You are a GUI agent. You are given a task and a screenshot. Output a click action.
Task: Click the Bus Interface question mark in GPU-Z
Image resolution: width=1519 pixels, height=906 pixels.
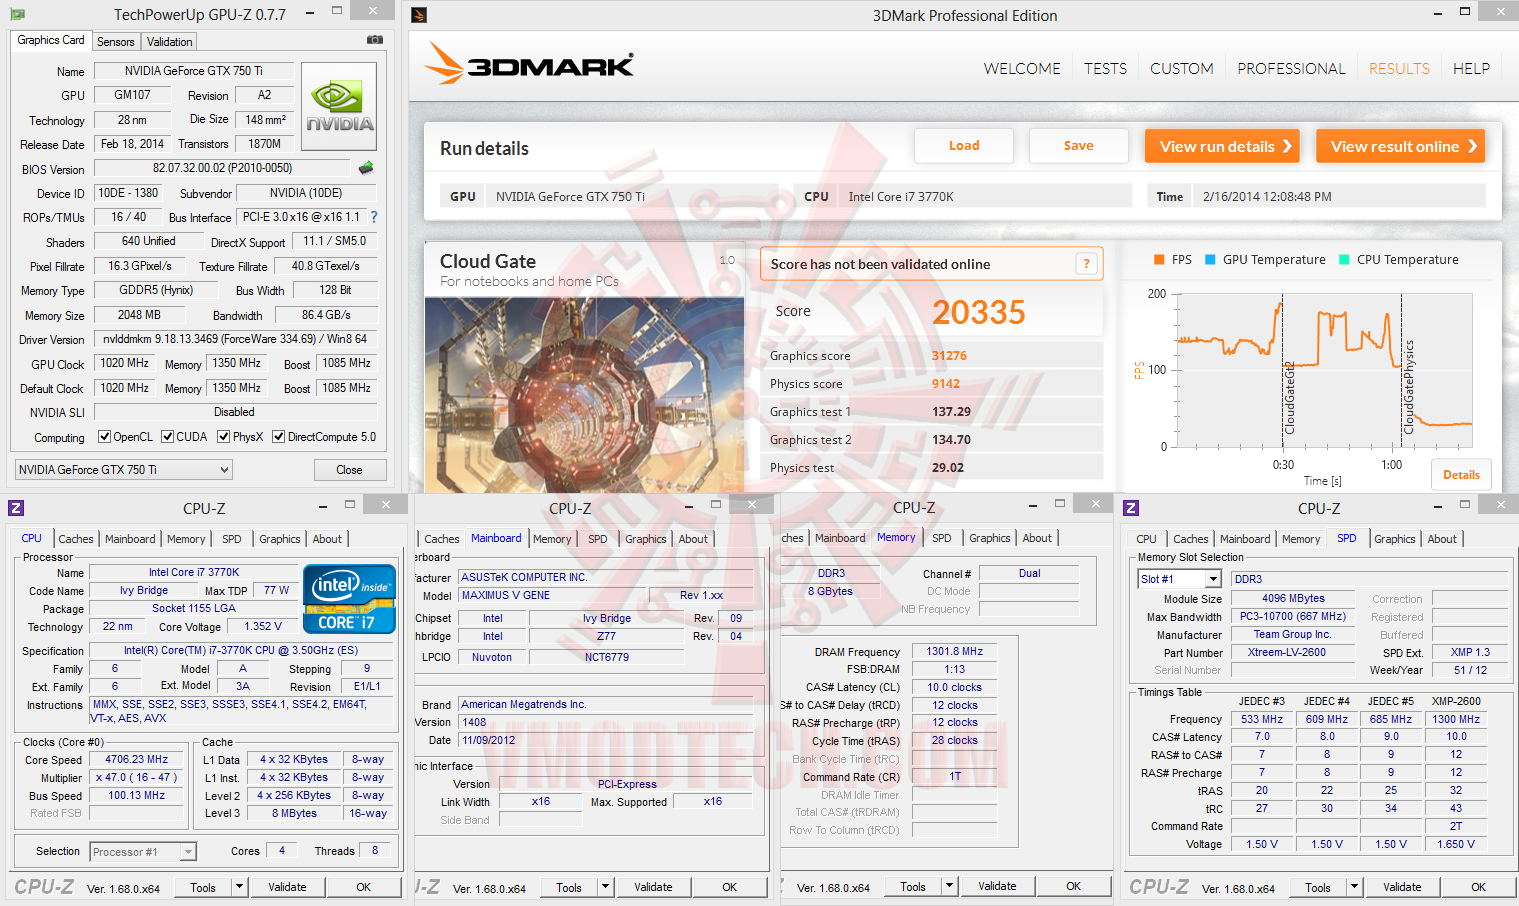tap(374, 217)
